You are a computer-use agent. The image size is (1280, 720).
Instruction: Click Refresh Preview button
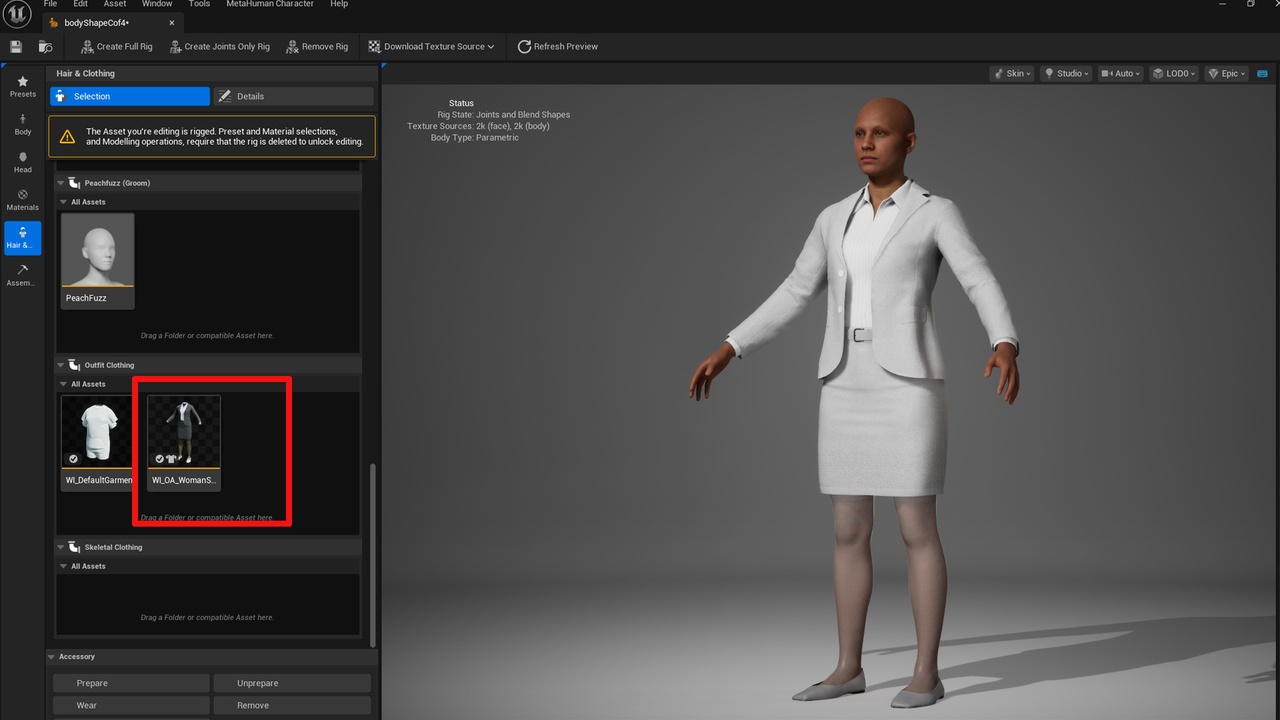tap(558, 46)
